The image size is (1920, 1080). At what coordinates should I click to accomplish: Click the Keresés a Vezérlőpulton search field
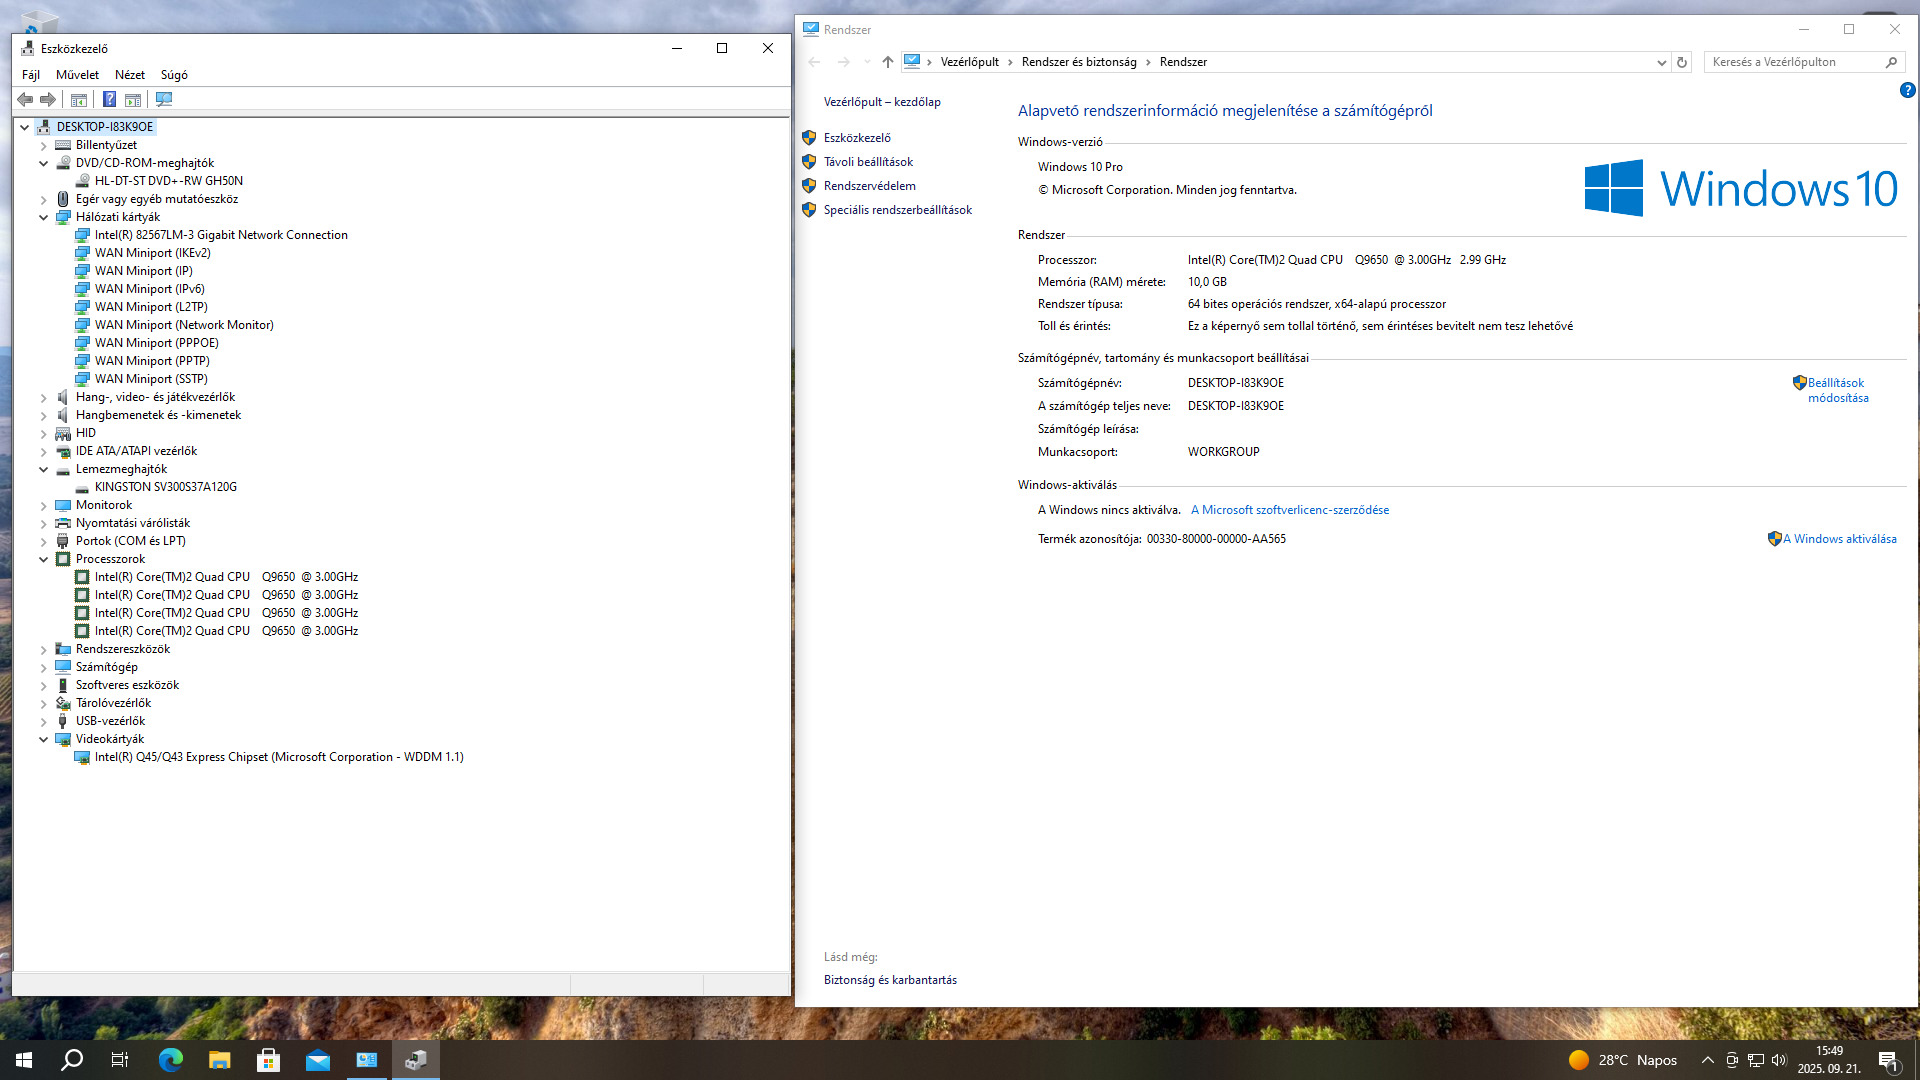point(1795,62)
